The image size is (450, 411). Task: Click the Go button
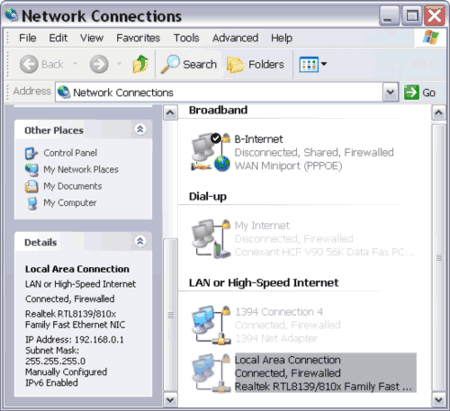tap(420, 92)
